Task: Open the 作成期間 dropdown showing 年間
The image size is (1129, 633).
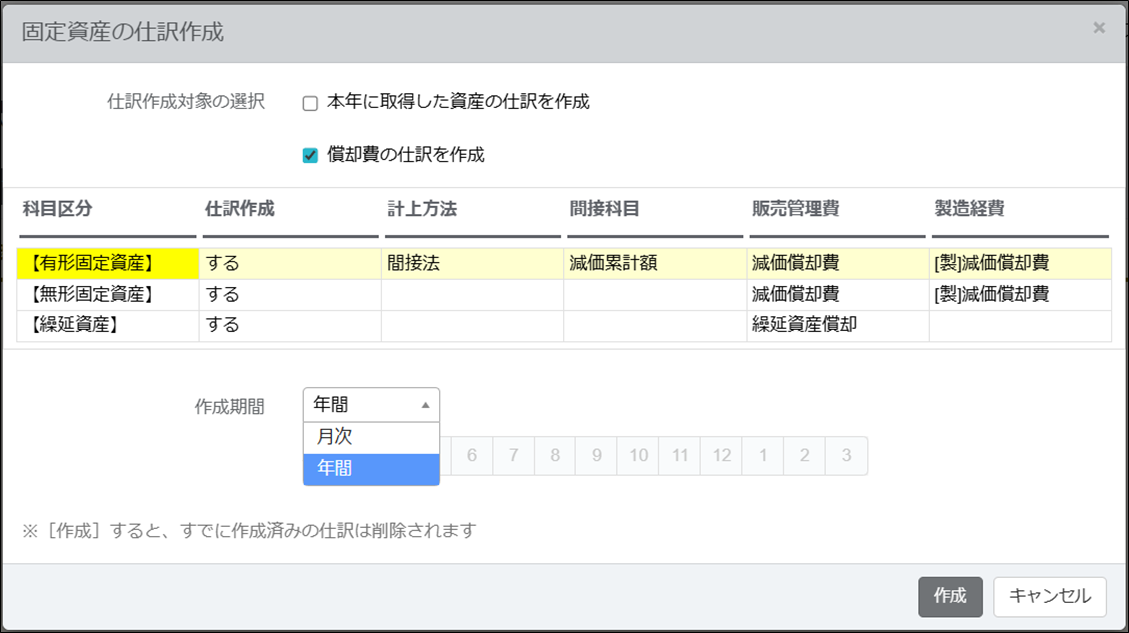Action: 371,405
